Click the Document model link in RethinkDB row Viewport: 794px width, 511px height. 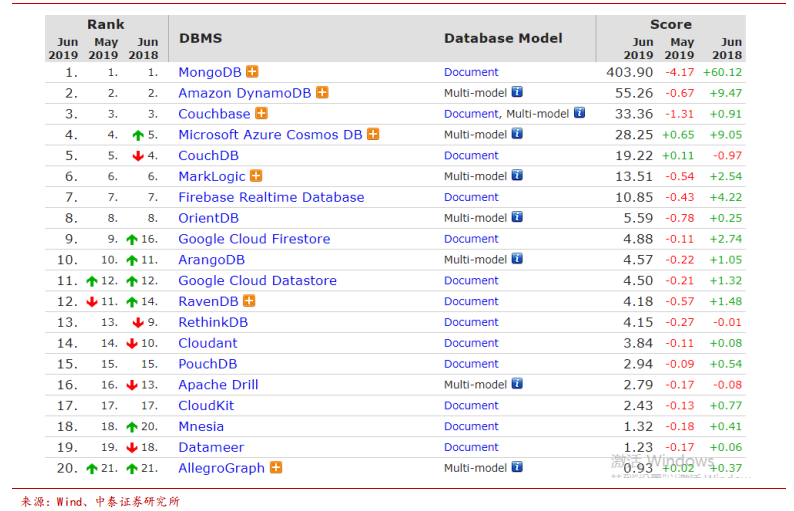tap(471, 322)
